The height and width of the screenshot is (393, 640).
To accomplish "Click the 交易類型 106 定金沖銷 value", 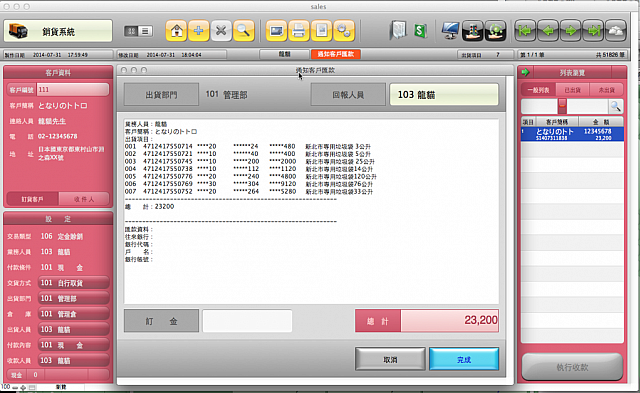I will coord(62,236).
